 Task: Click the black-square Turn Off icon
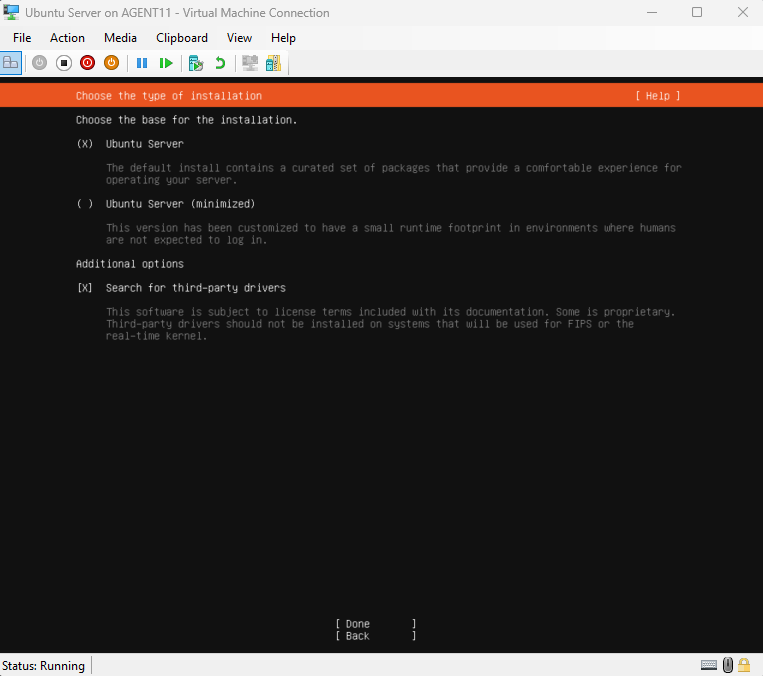[x=63, y=63]
